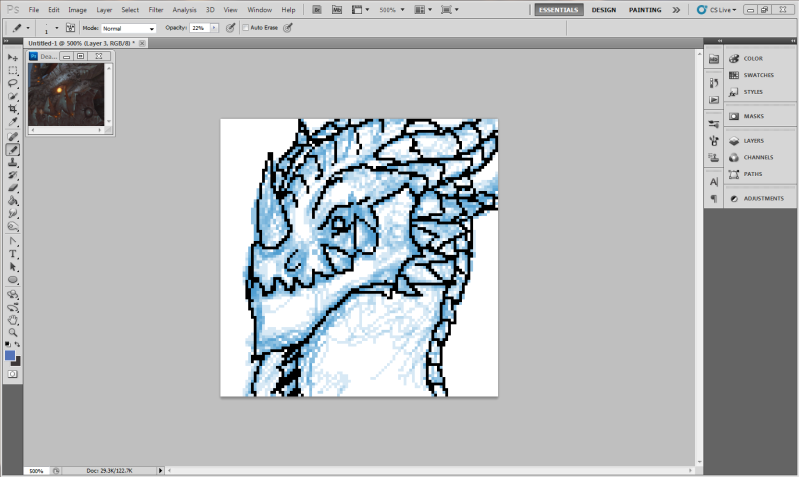
Task: Select the Move tool
Action: pos(13,58)
